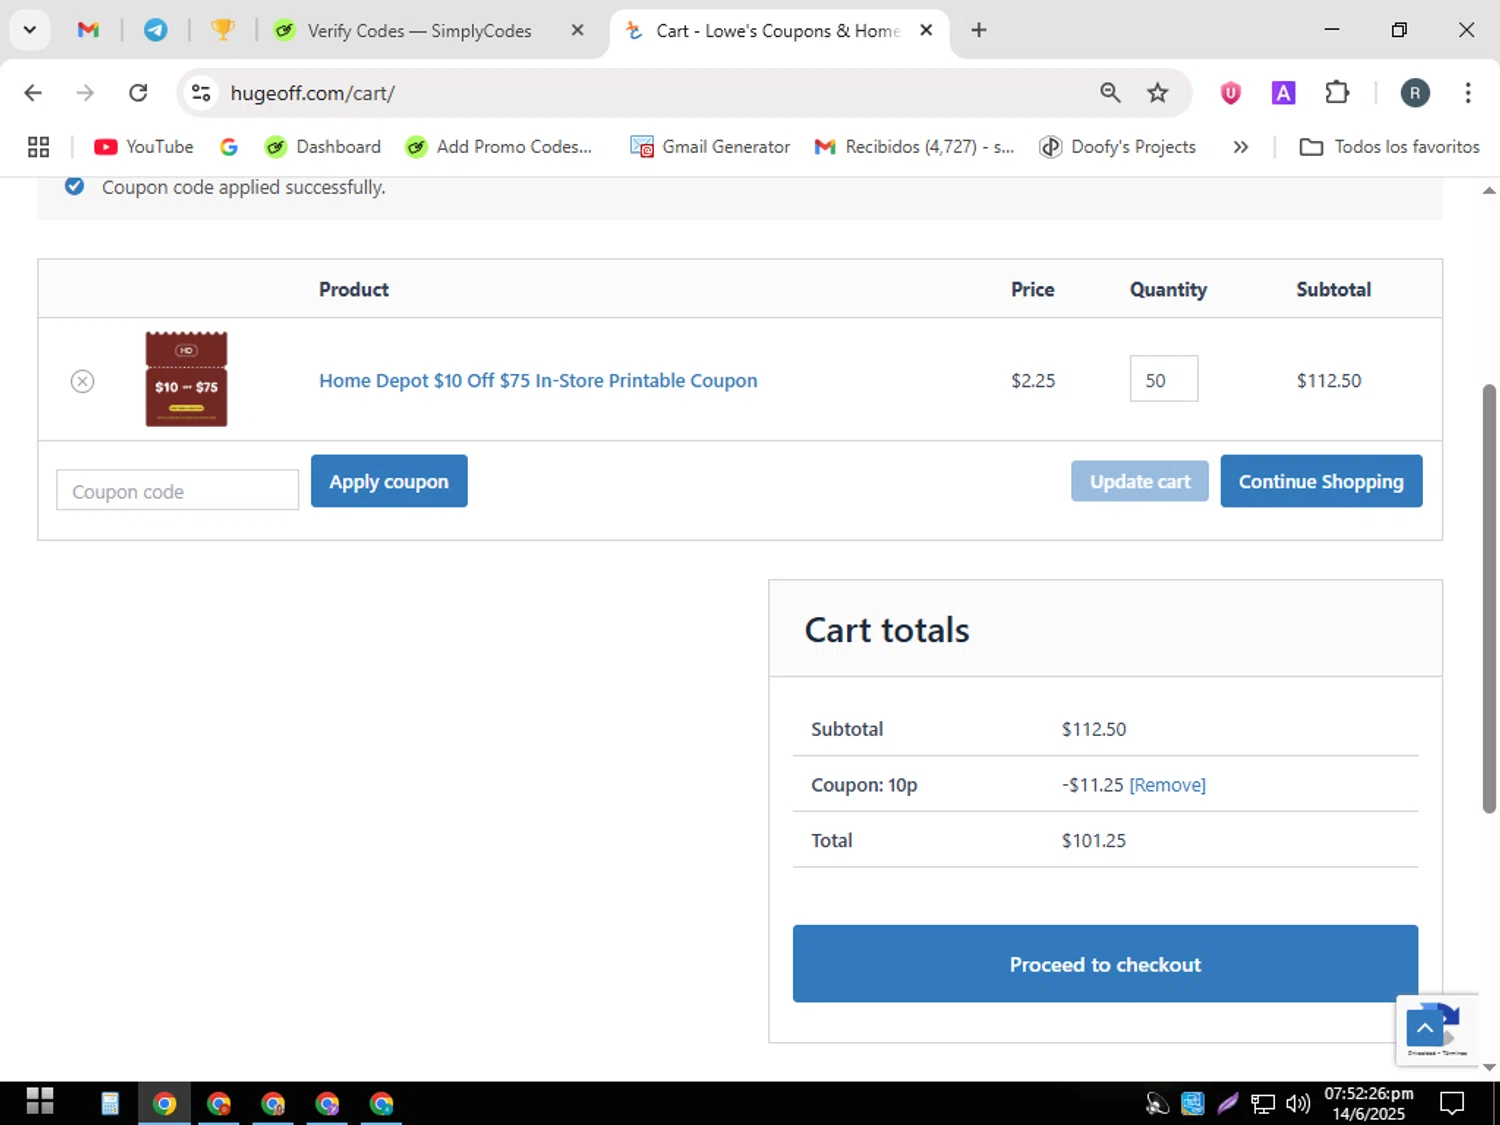Click the scrollbar up arrow

(x=1489, y=189)
